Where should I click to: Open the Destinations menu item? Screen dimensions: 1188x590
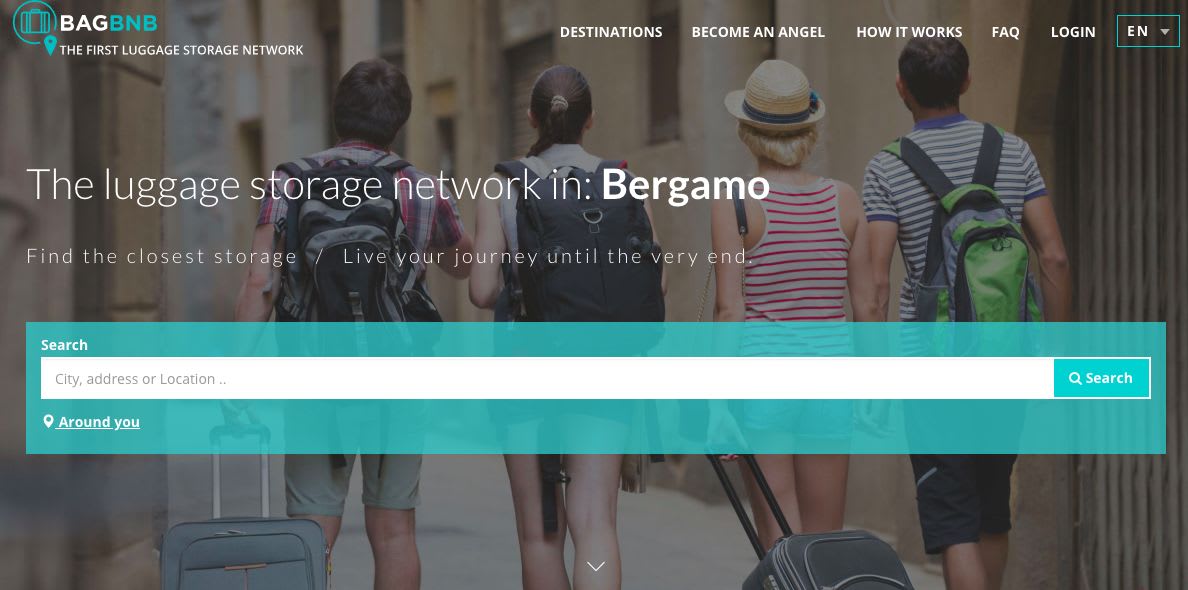(x=611, y=32)
